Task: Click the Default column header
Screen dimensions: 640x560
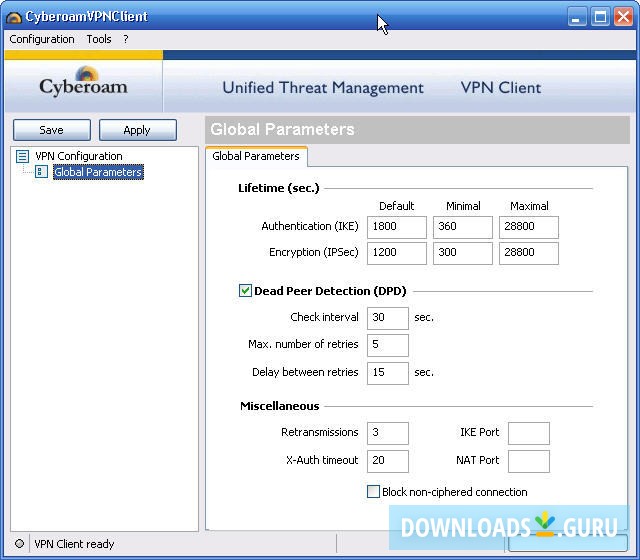Action: tap(396, 206)
